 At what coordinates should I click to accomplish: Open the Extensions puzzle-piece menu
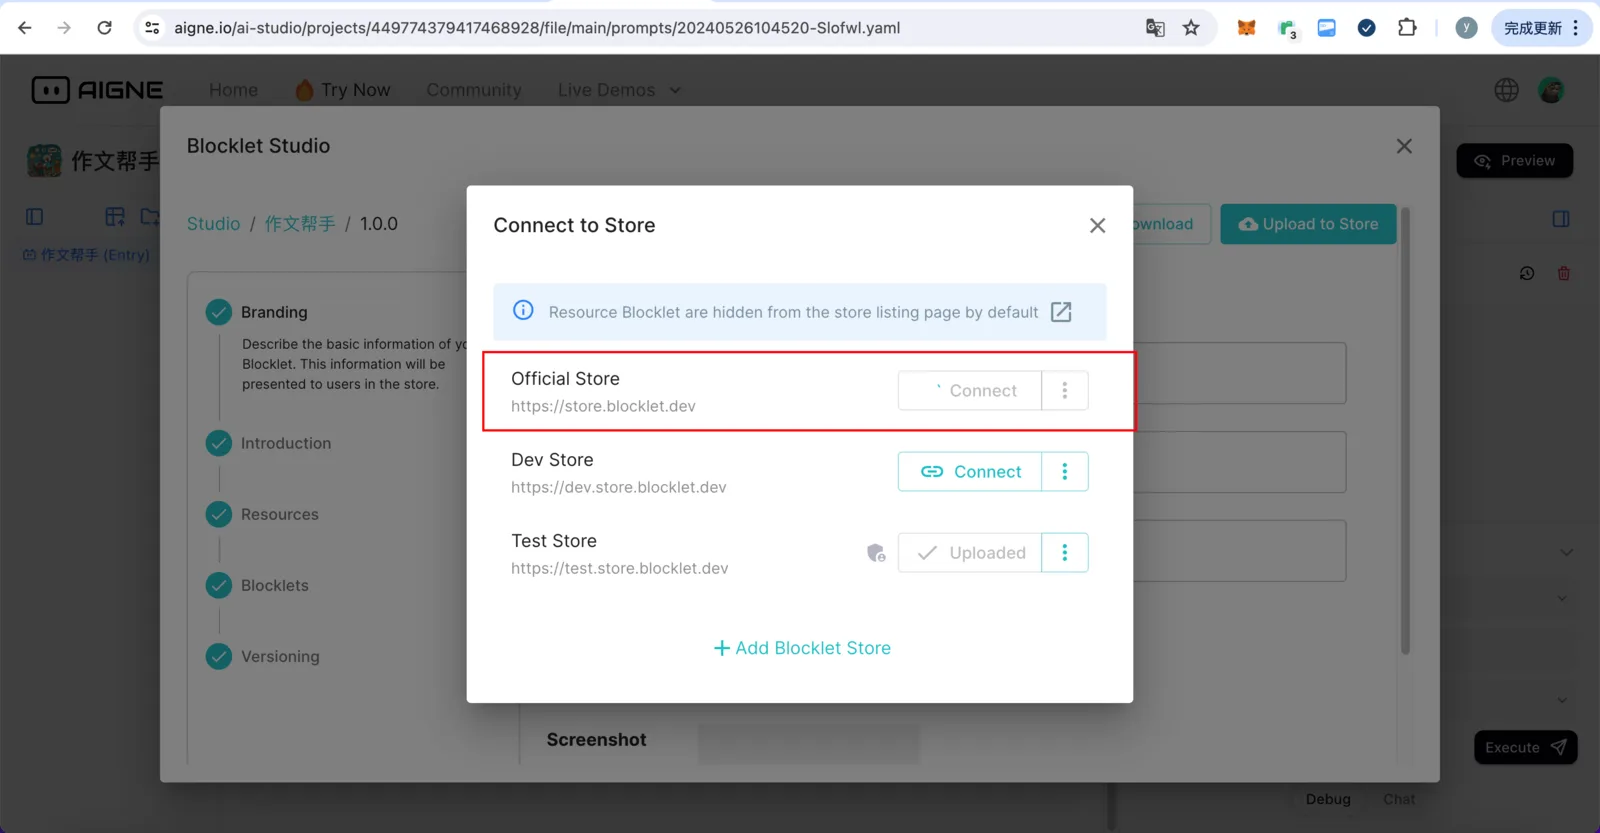[x=1407, y=28]
